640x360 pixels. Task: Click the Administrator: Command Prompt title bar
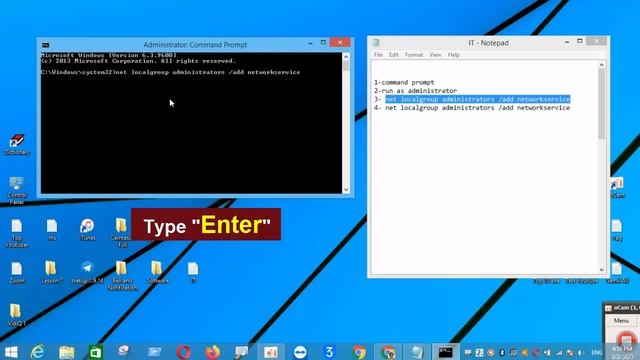click(195, 45)
